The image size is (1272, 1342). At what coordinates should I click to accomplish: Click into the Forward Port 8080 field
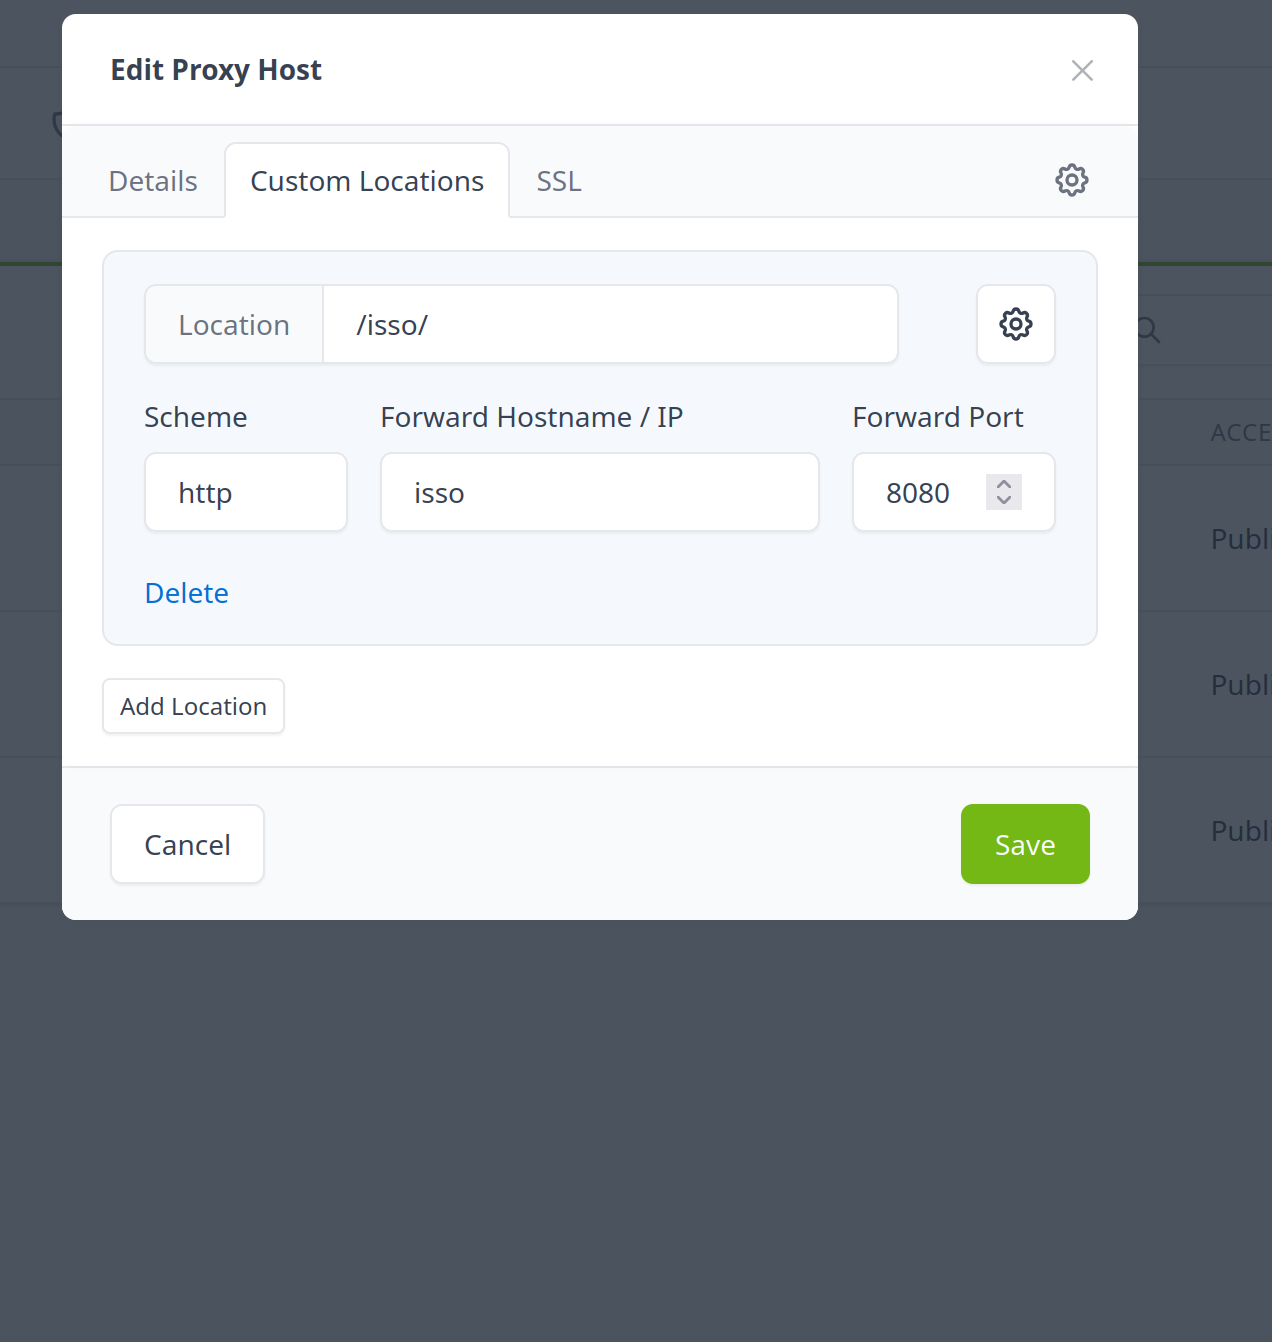[925, 493]
